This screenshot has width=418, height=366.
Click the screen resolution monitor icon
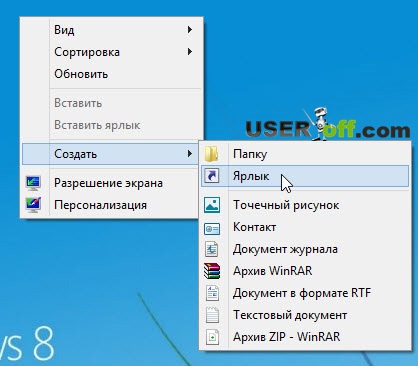33,183
